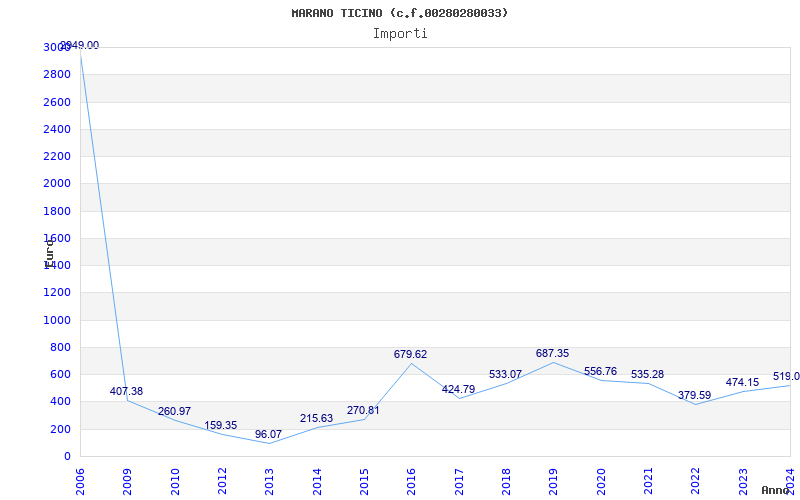Select the 535.28 data label
800x500 pixels.
tap(647, 374)
